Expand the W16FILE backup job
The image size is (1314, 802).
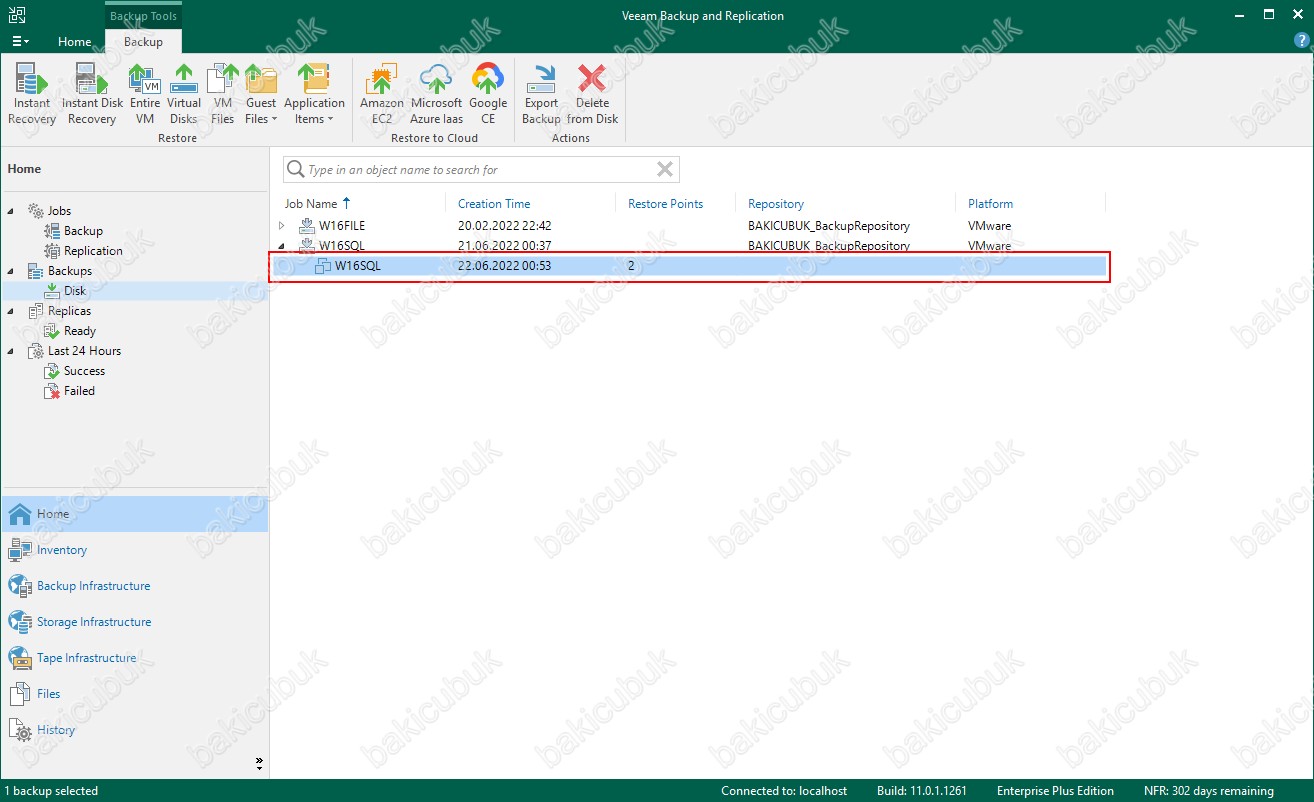282,226
